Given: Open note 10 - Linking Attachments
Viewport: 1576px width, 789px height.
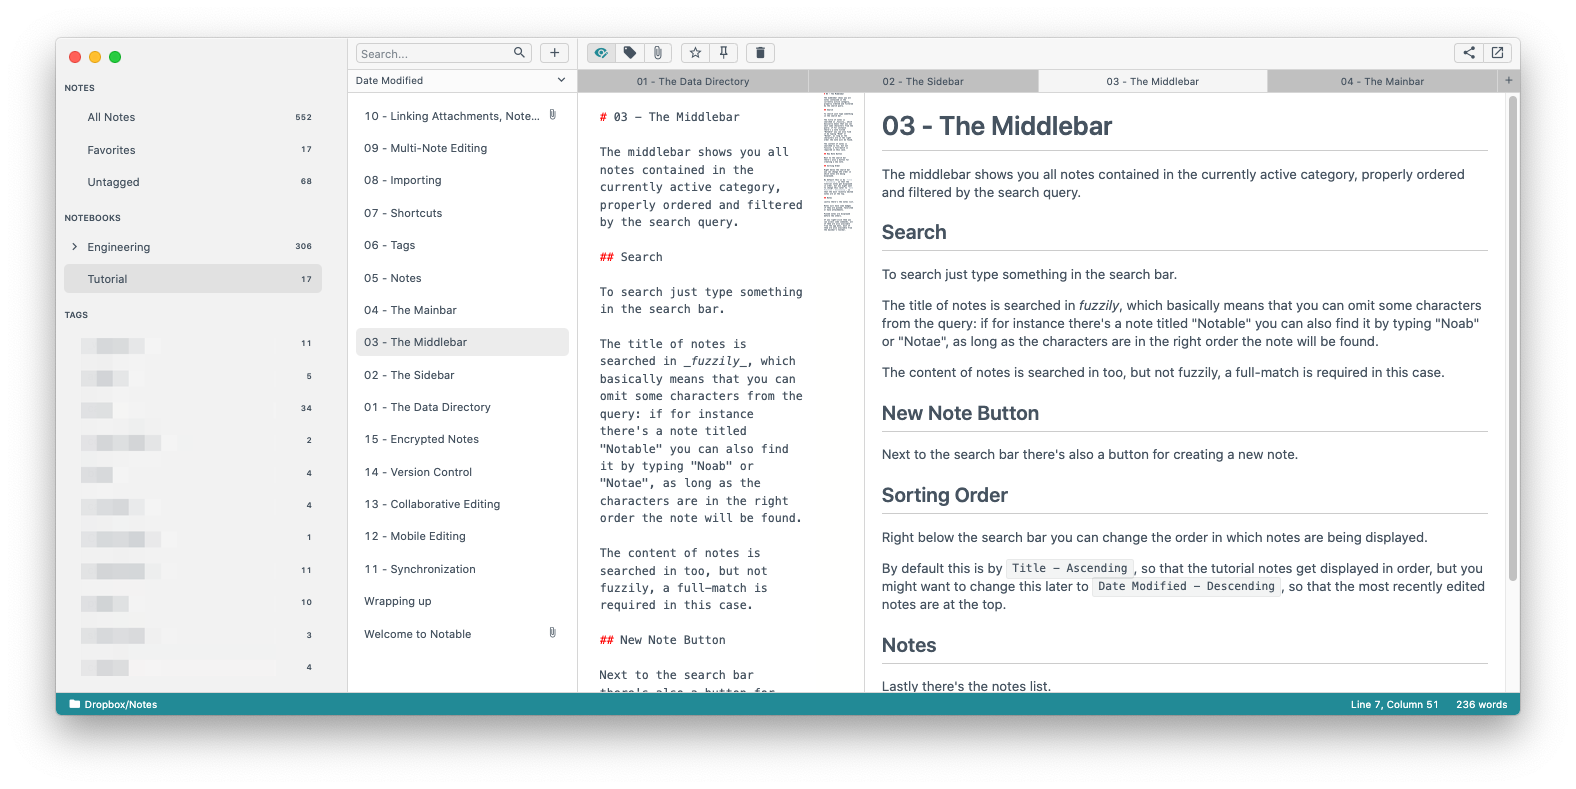Looking at the screenshot, I should [x=462, y=116].
